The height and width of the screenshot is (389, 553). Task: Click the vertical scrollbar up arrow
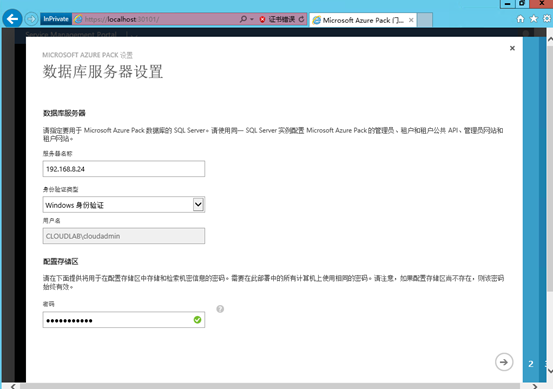550,40
